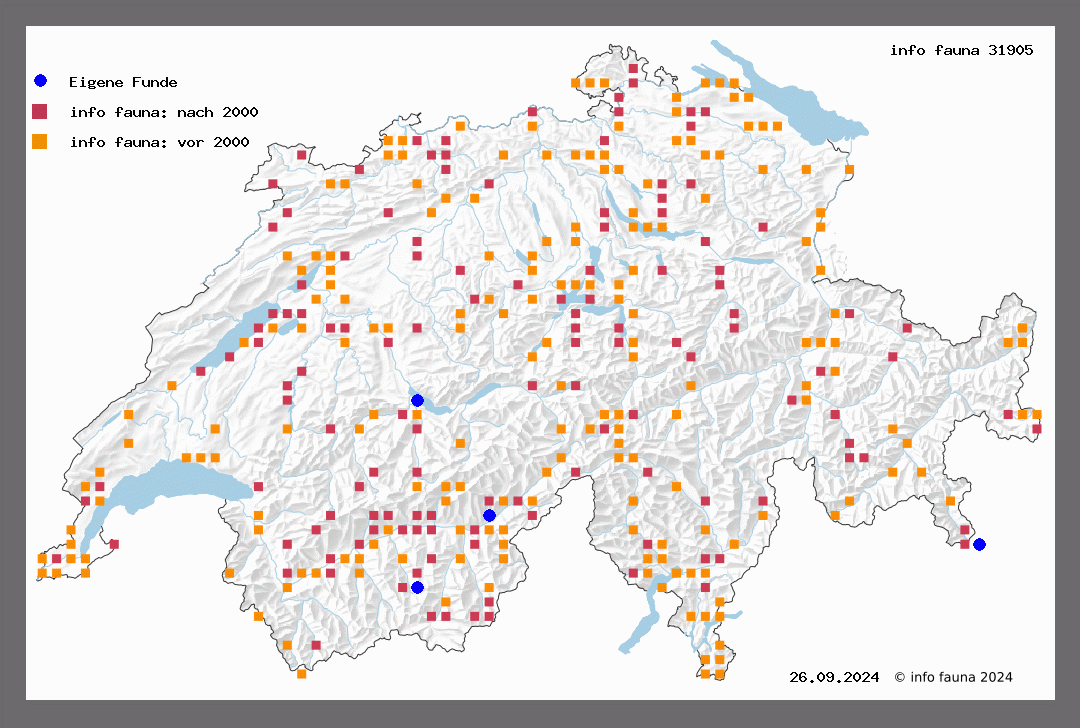
Task: Select the northernmost blue dot on the map
Action: click(417, 401)
